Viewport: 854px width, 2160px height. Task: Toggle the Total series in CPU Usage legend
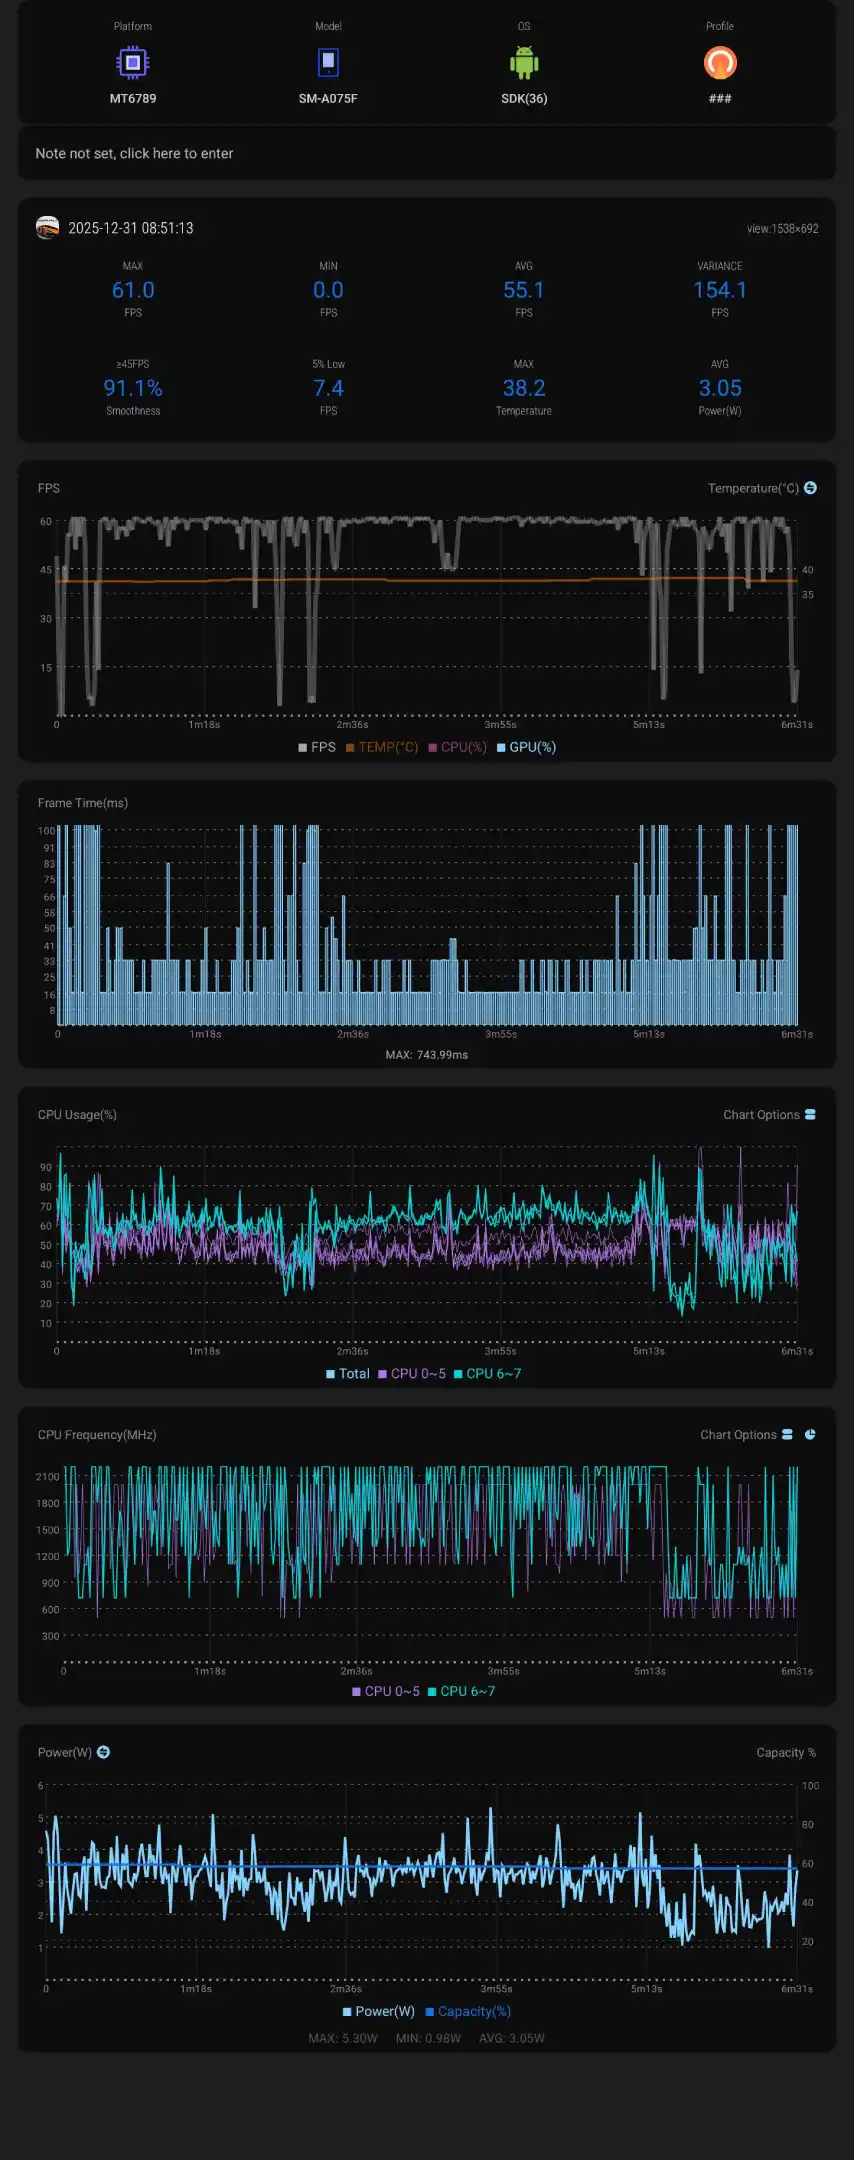tap(348, 1374)
